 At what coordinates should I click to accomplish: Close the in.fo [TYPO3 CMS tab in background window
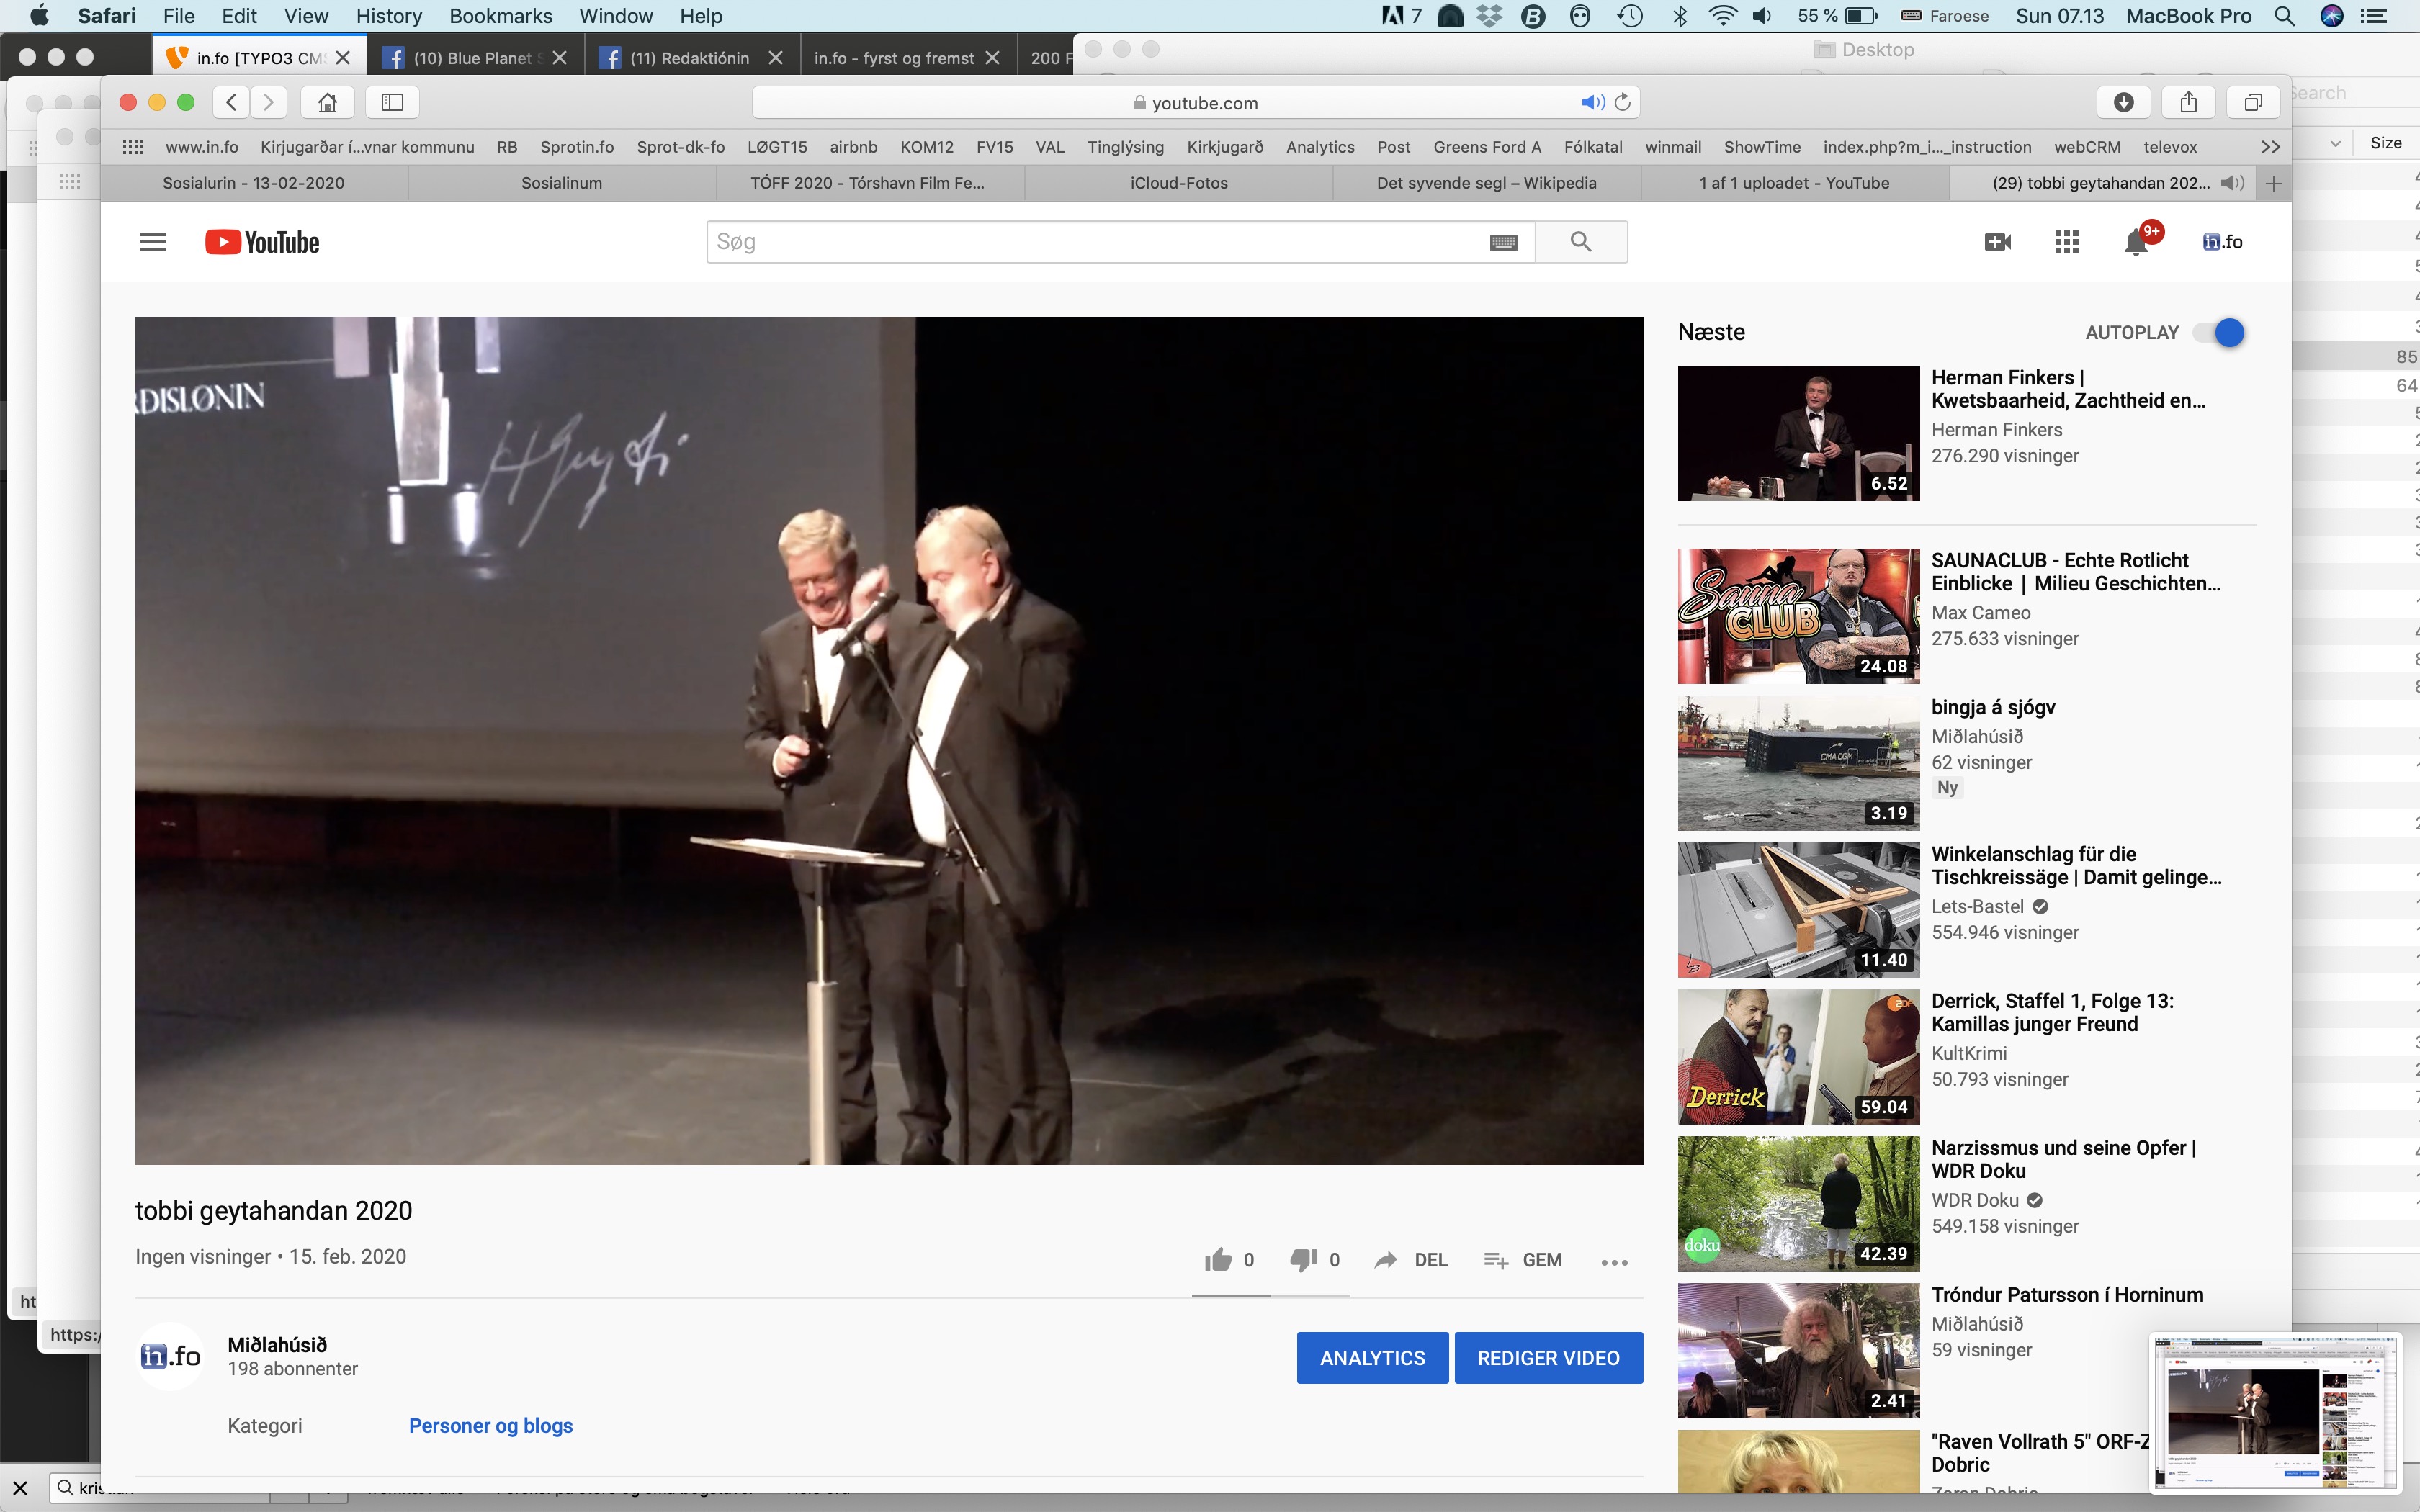(x=343, y=58)
